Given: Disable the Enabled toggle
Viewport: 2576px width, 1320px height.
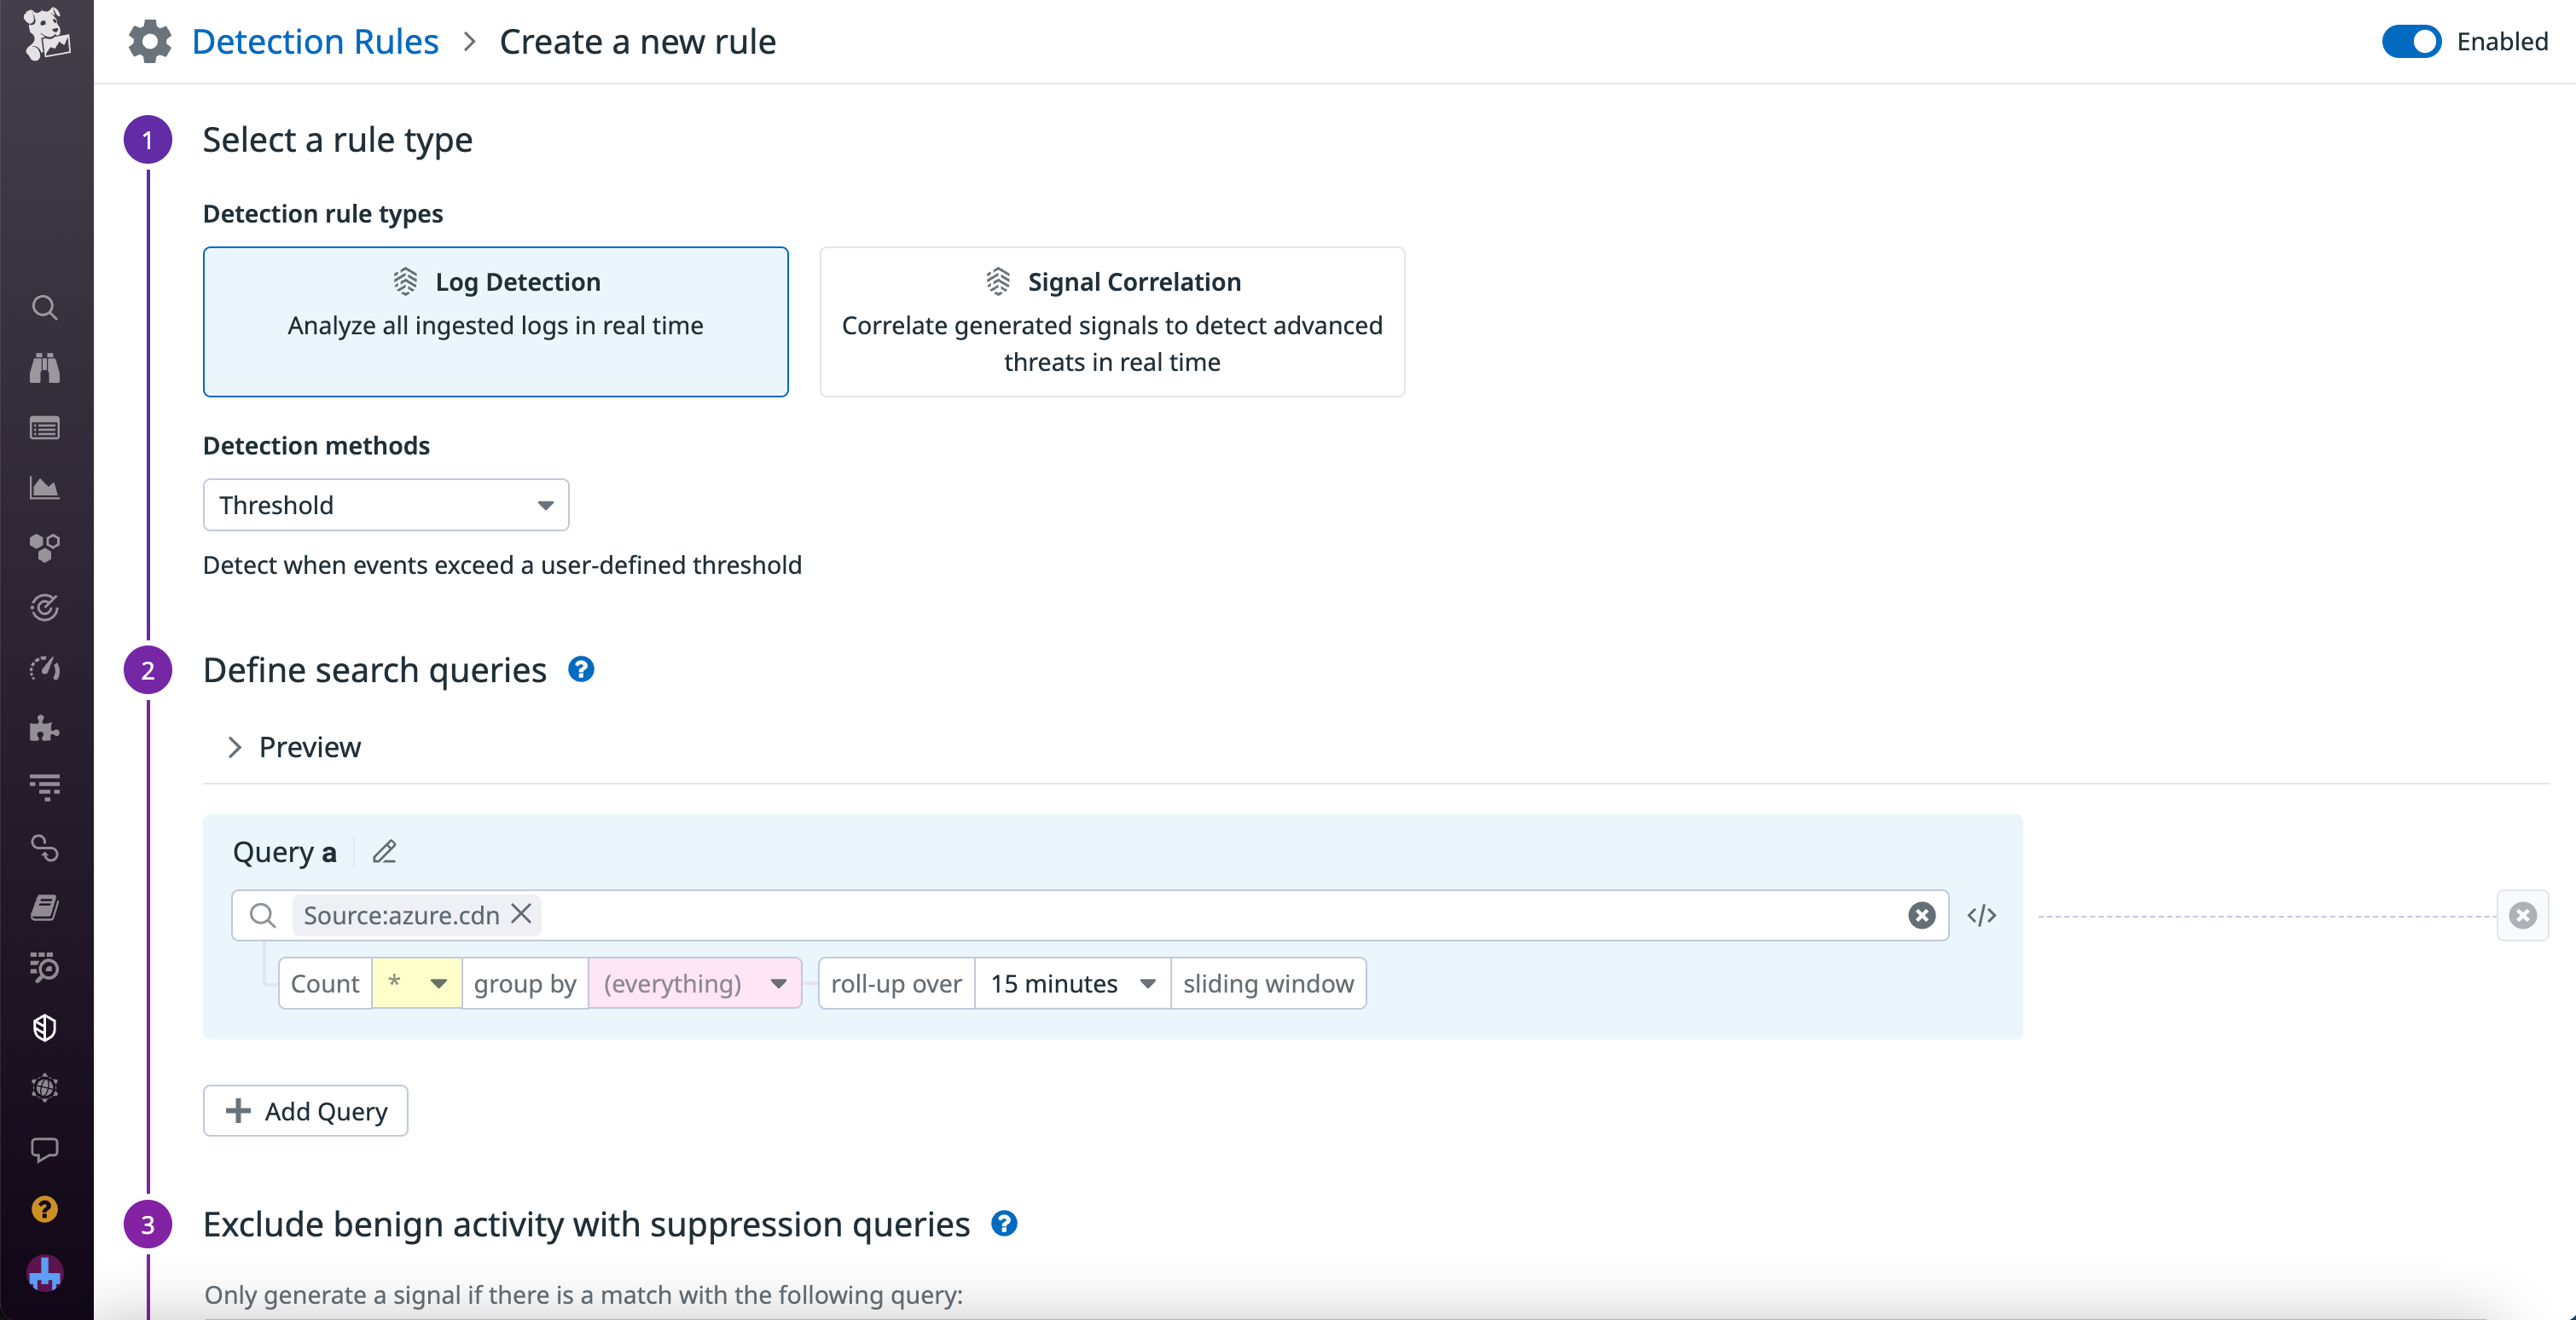Looking at the screenshot, I should [2410, 41].
